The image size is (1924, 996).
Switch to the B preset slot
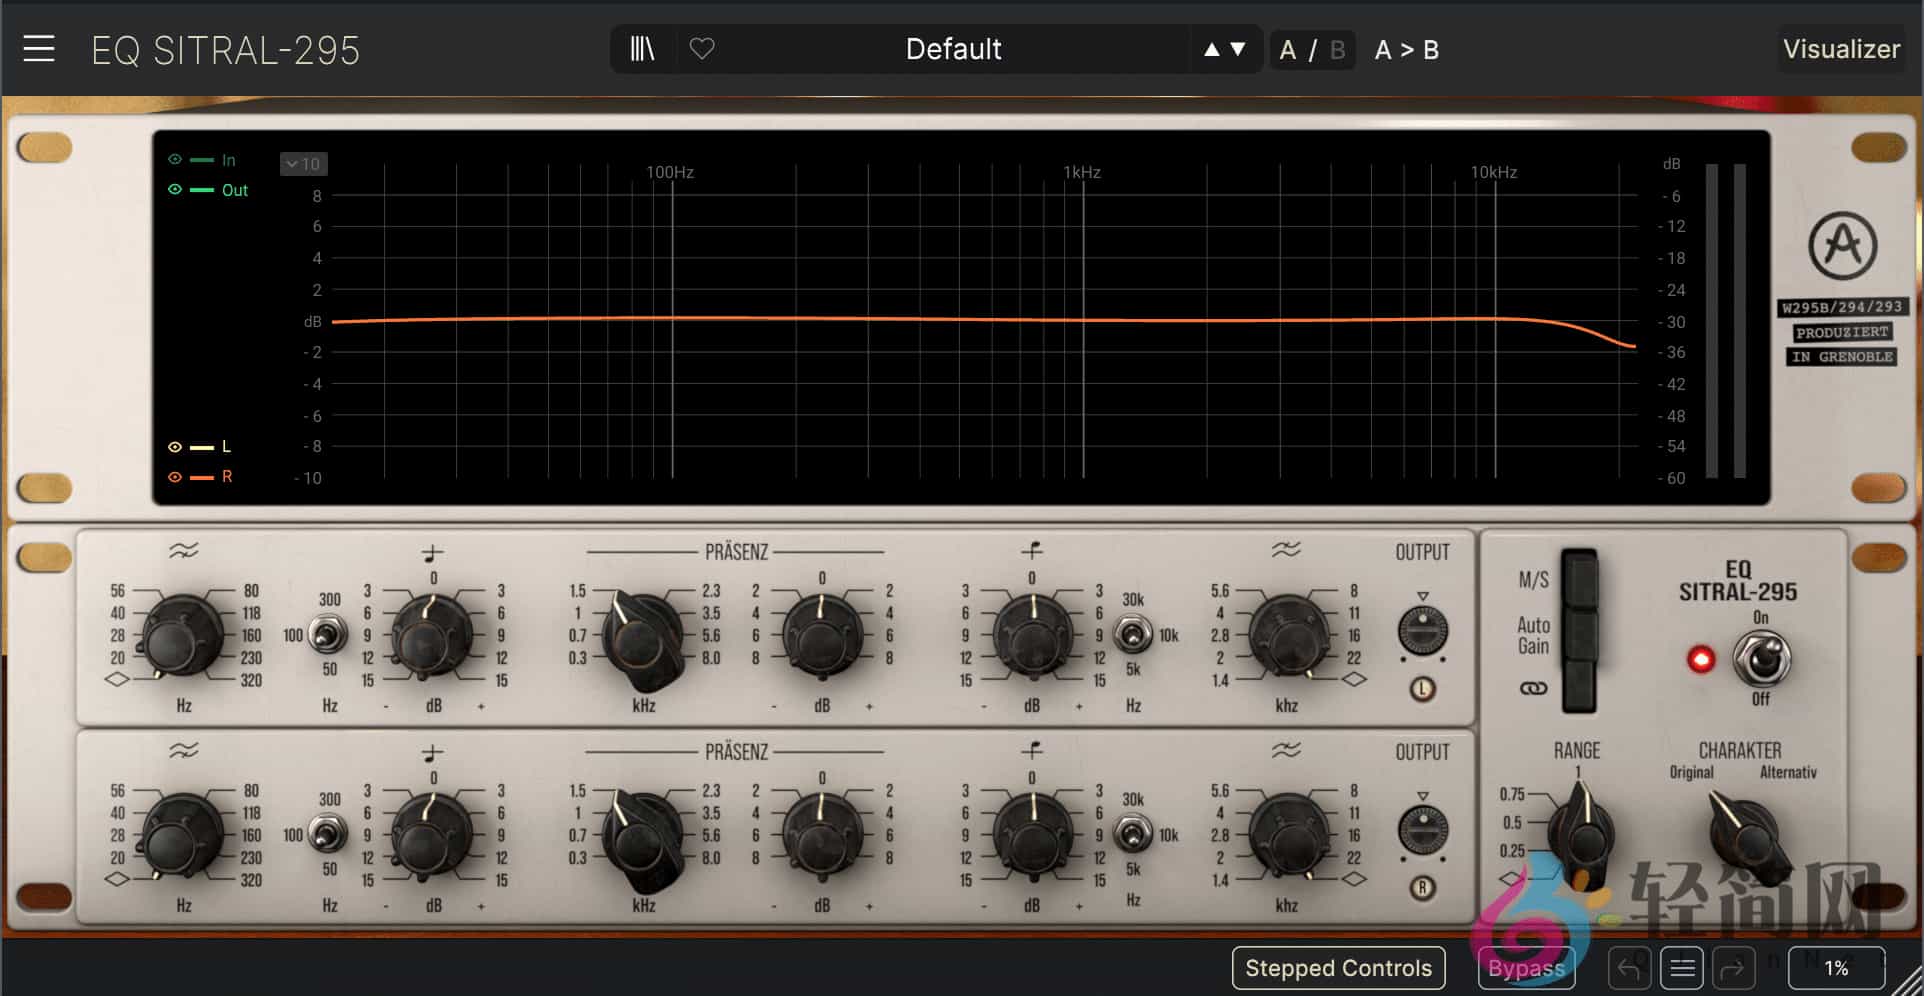[x=1337, y=49]
